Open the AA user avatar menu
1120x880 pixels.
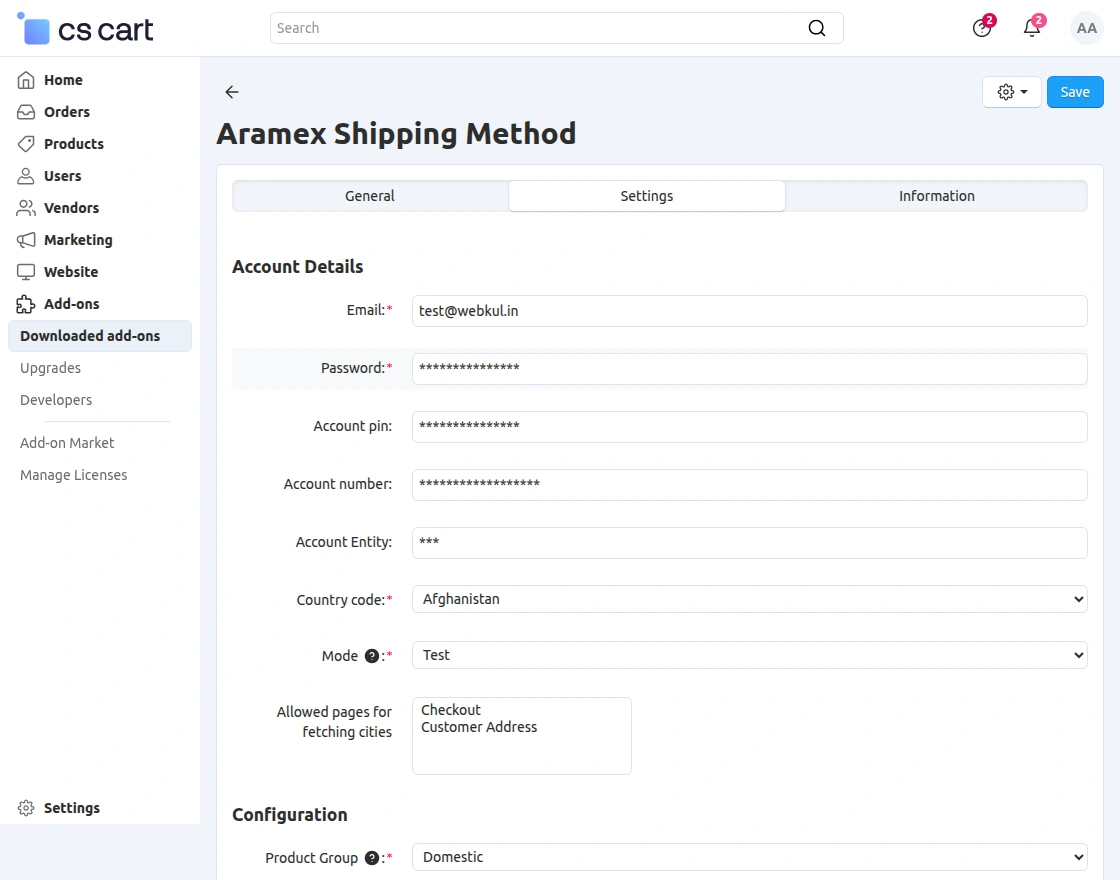pos(1086,28)
